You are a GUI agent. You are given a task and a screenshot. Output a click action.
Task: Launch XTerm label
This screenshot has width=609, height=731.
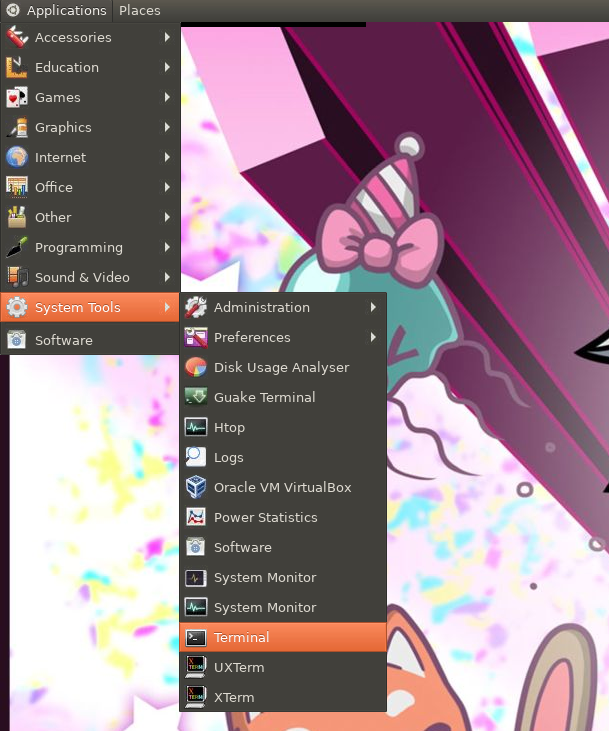234,697
